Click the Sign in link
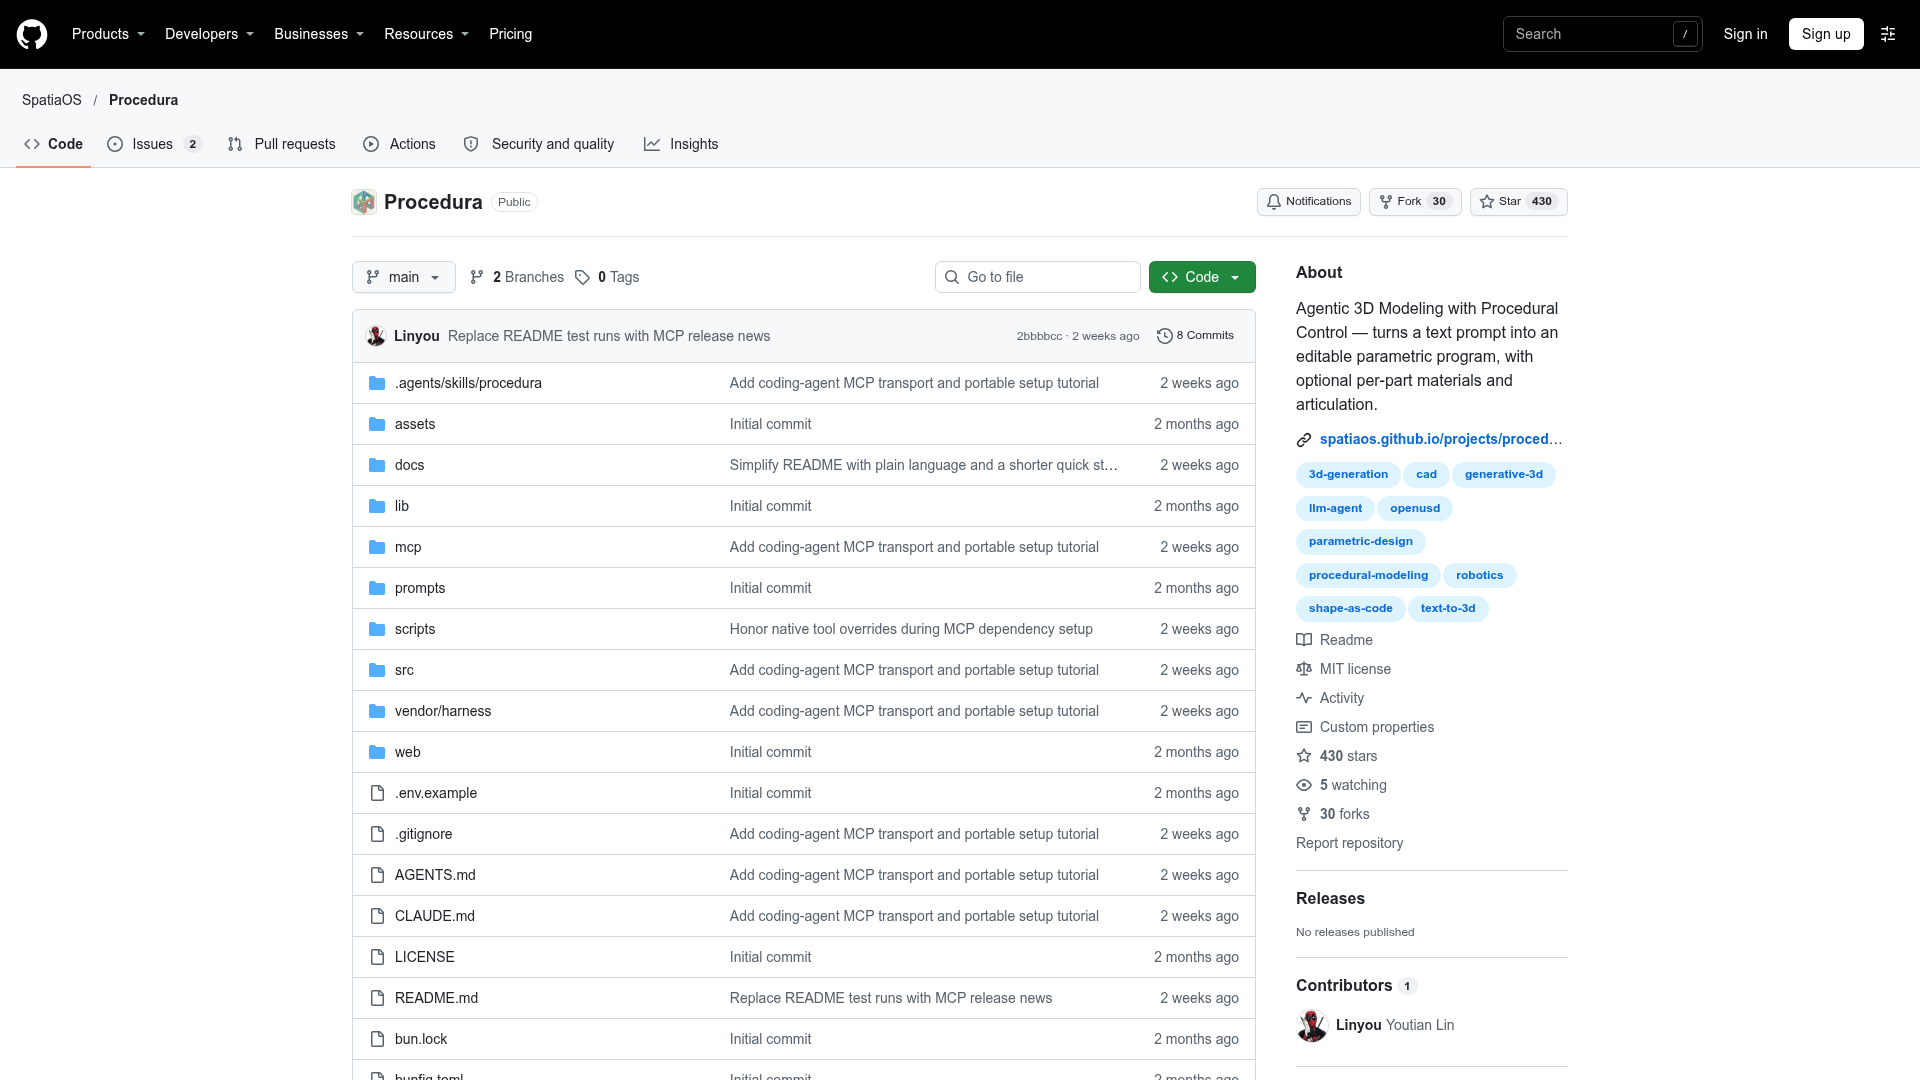This screenshot has height=1080, width=1920. (1745, 34)
